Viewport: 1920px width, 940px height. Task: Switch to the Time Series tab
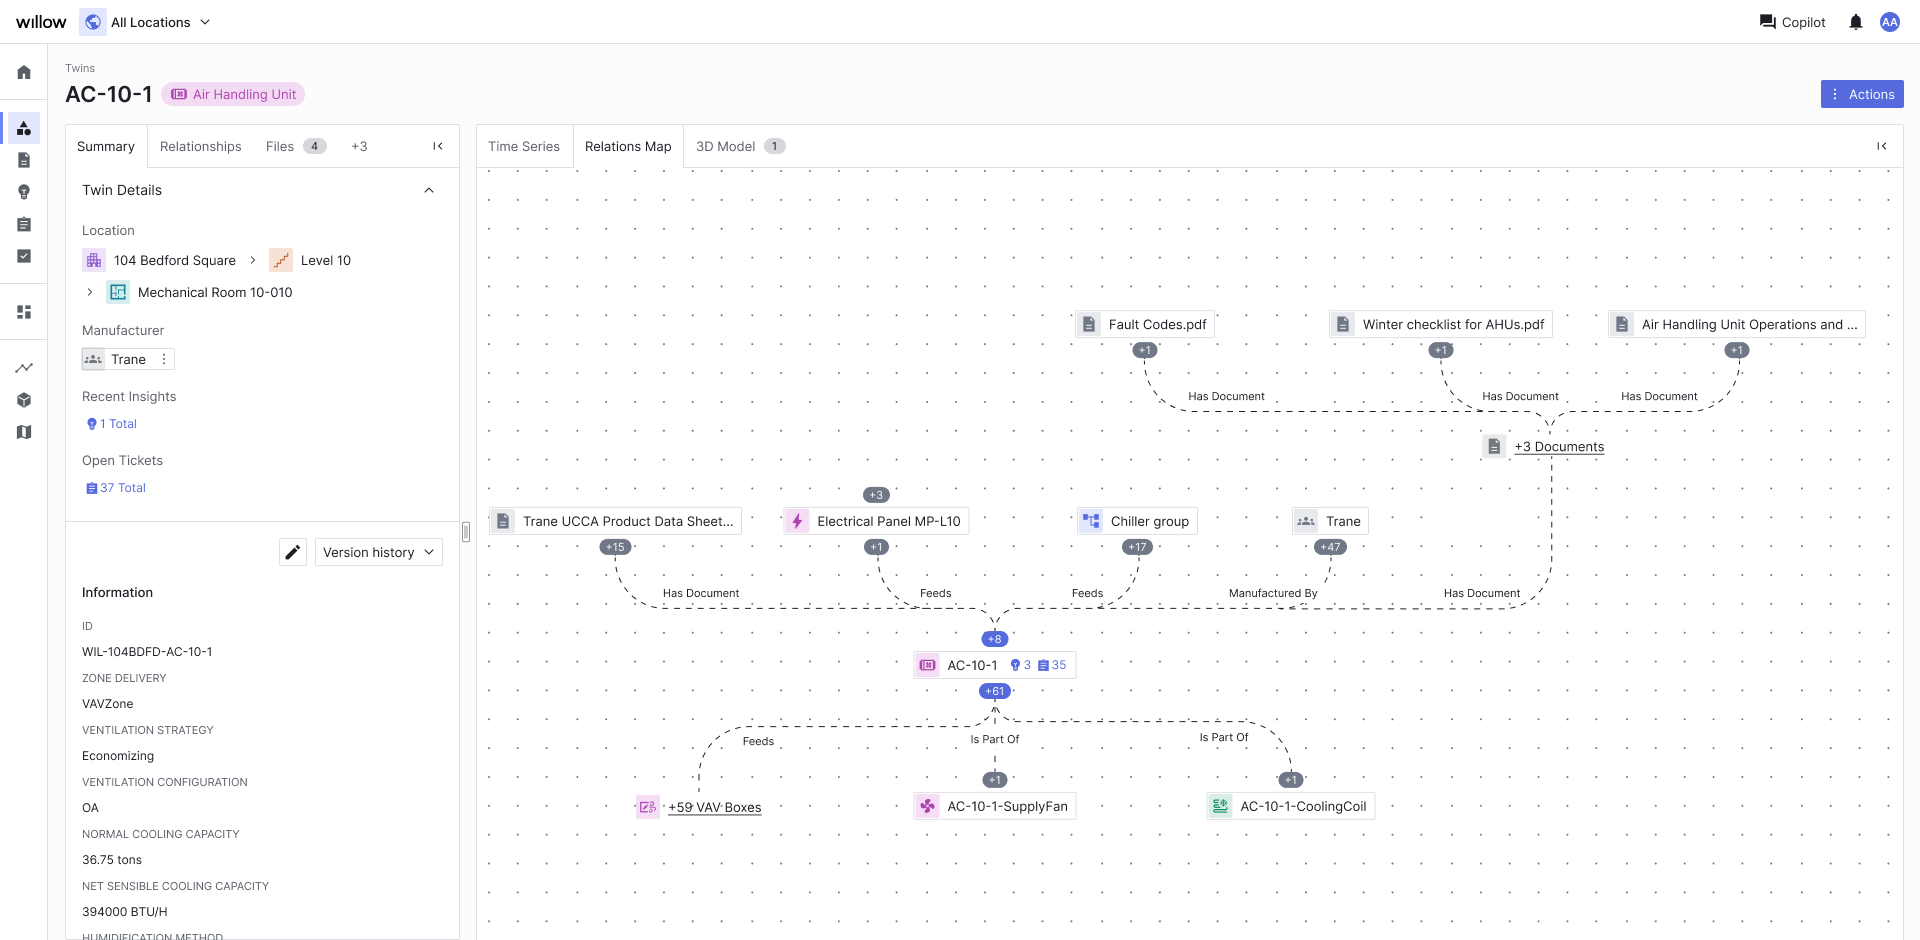524,146
